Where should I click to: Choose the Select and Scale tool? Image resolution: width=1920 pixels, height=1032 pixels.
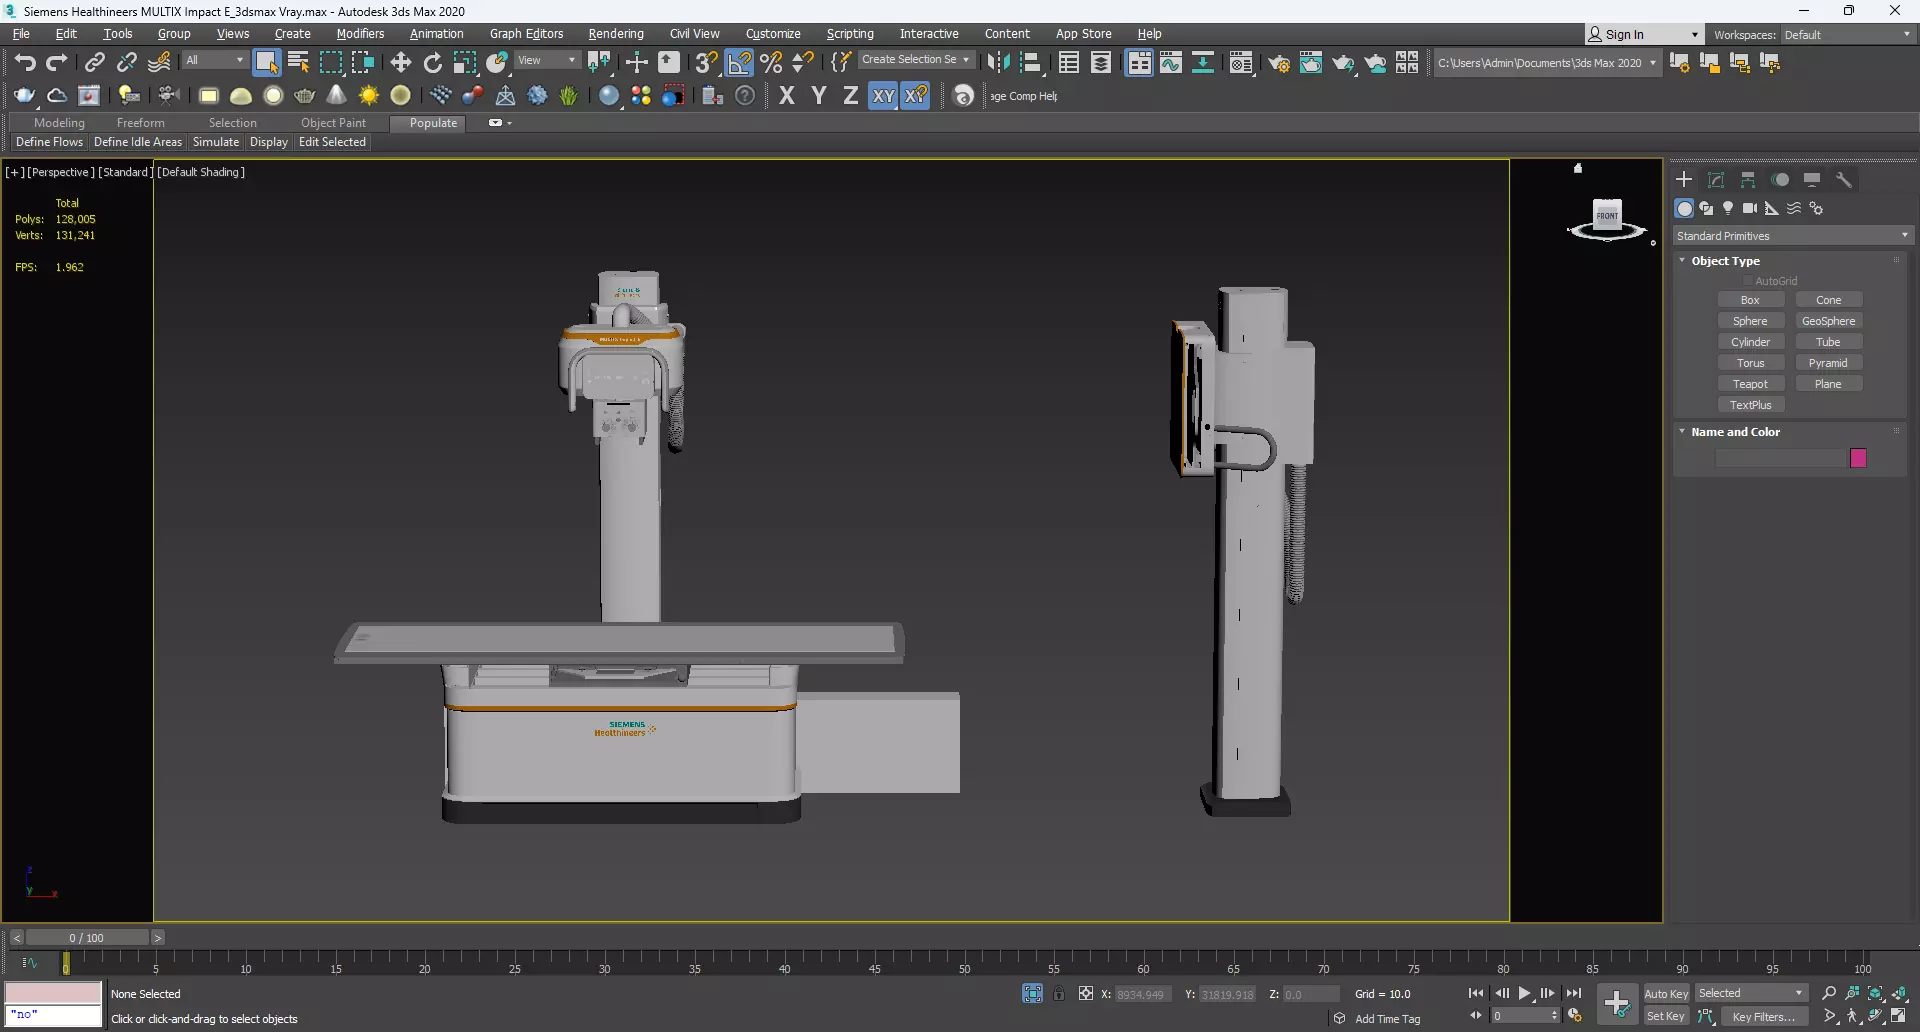click(465, 63)
